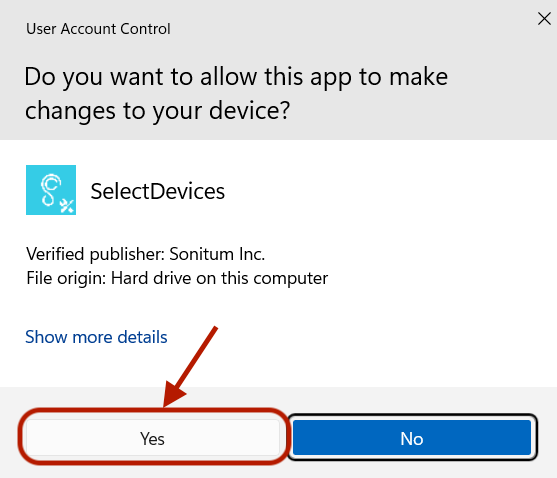The width and height of the screenshot is (557, 478).
Task: Click the User Account Control title
Action: 98,29
